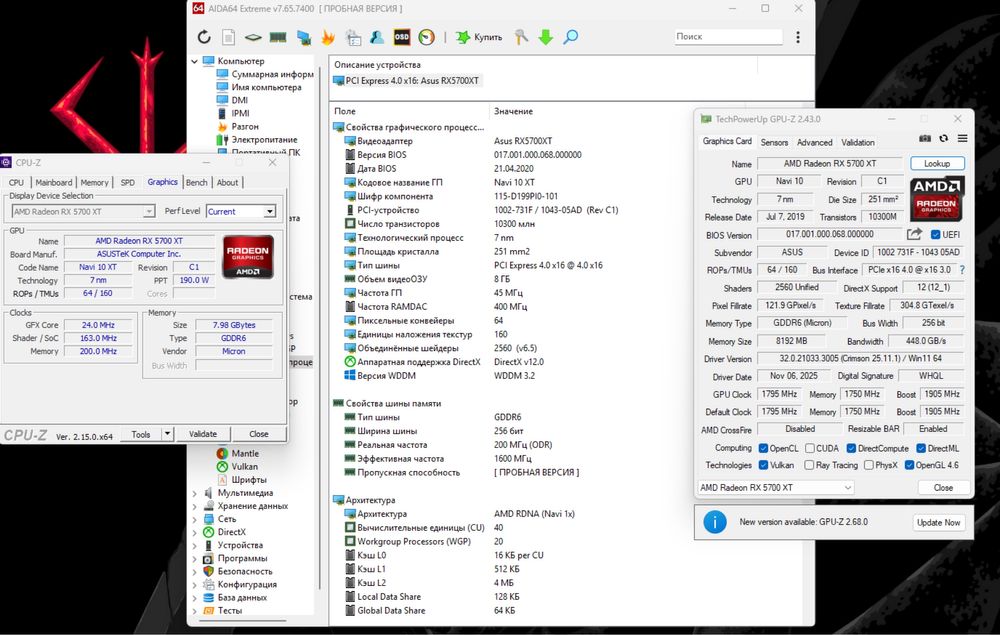Launch the flame stability test icon
Image resolution: width=1000 pixels, height=635 pixels.
point(328,37)
